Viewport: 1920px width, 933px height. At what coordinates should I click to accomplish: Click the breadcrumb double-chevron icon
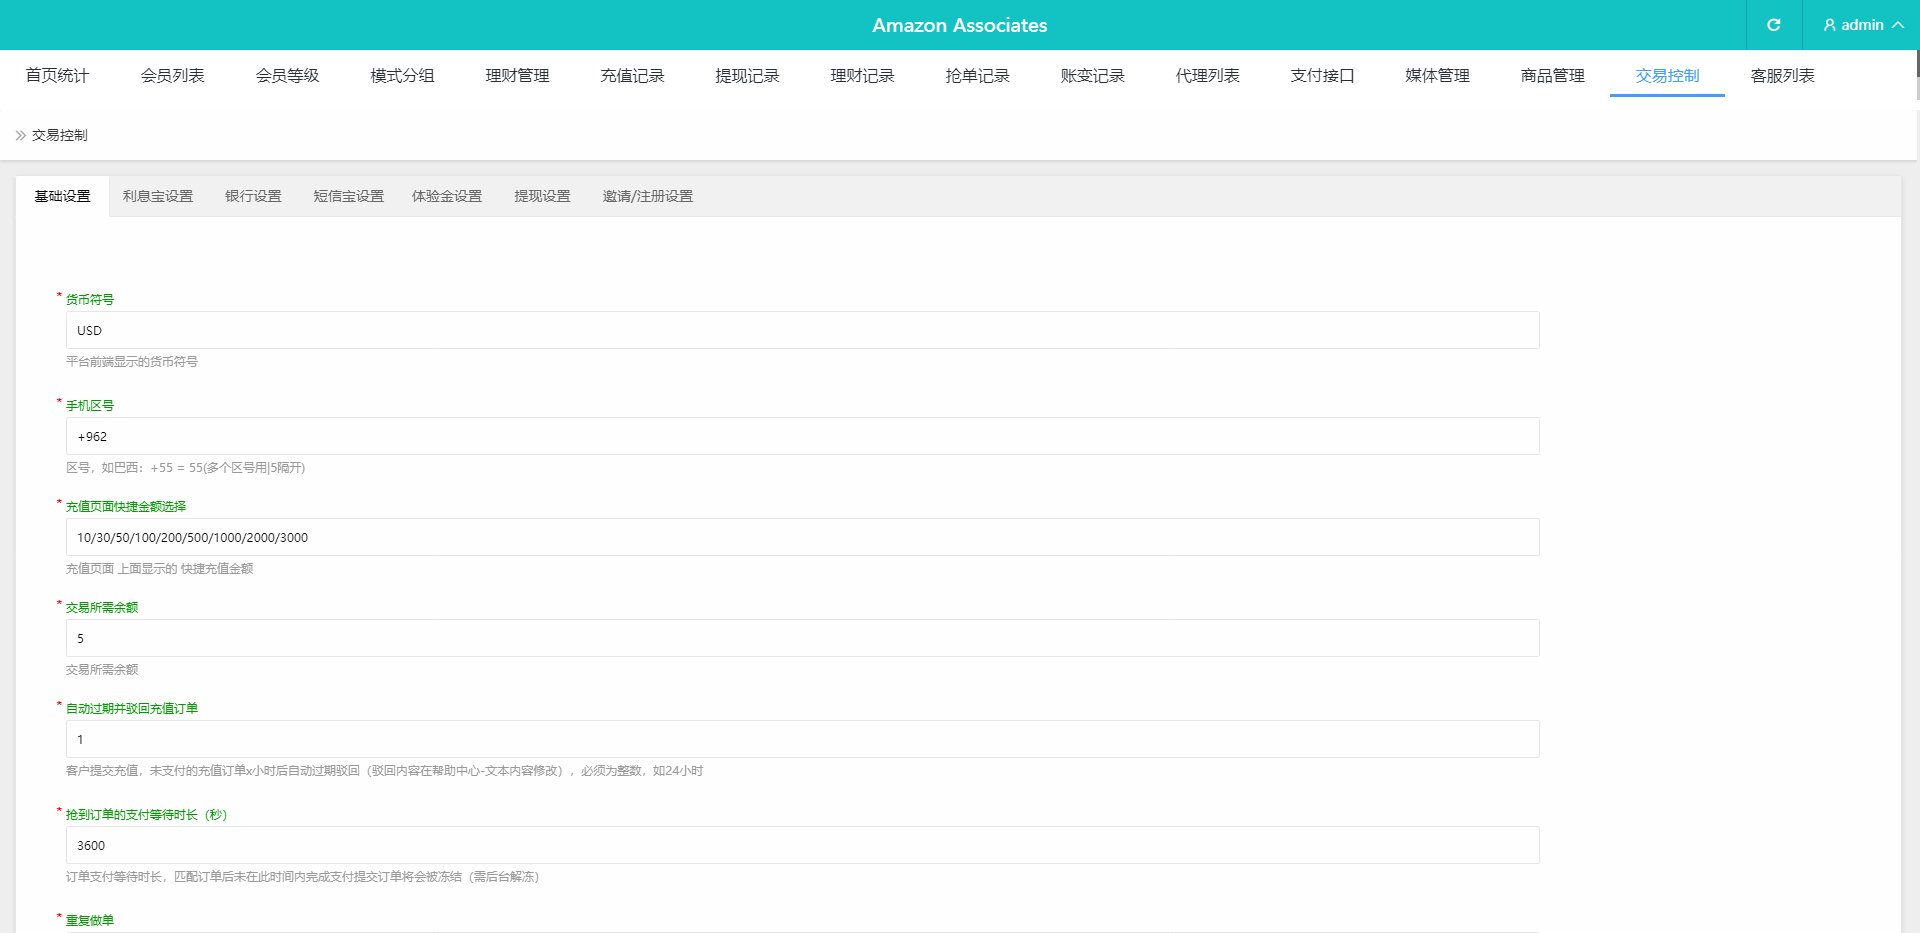[x=20, y=135]
